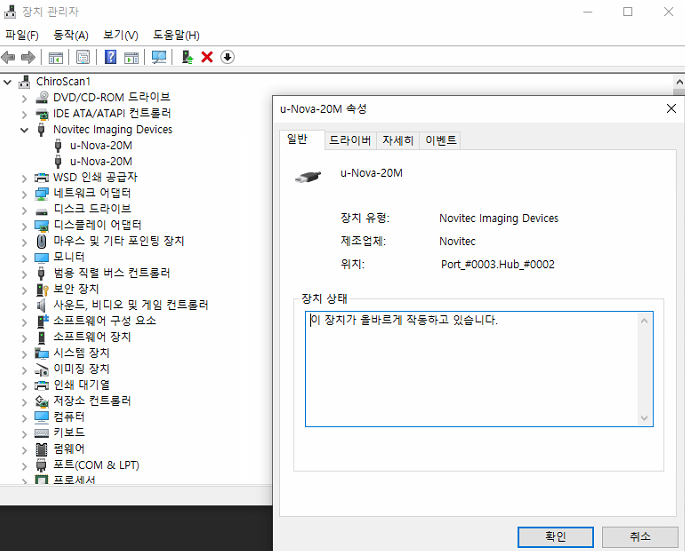Viewport: 685px width, 551px height.
Task: Collapse the ChiroScan1 root node
Action: click(9, 81)
